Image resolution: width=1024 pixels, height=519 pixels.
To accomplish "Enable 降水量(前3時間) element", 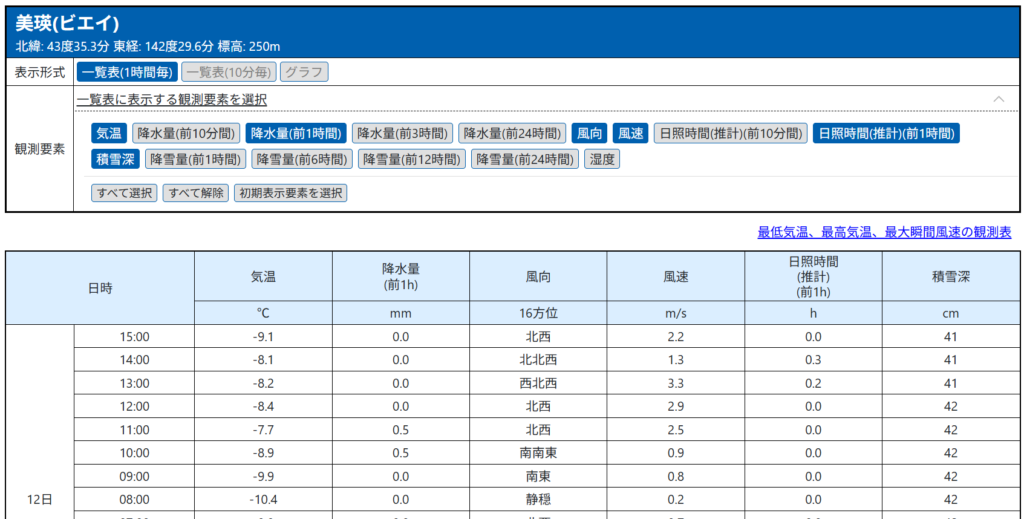I will 402,133.
